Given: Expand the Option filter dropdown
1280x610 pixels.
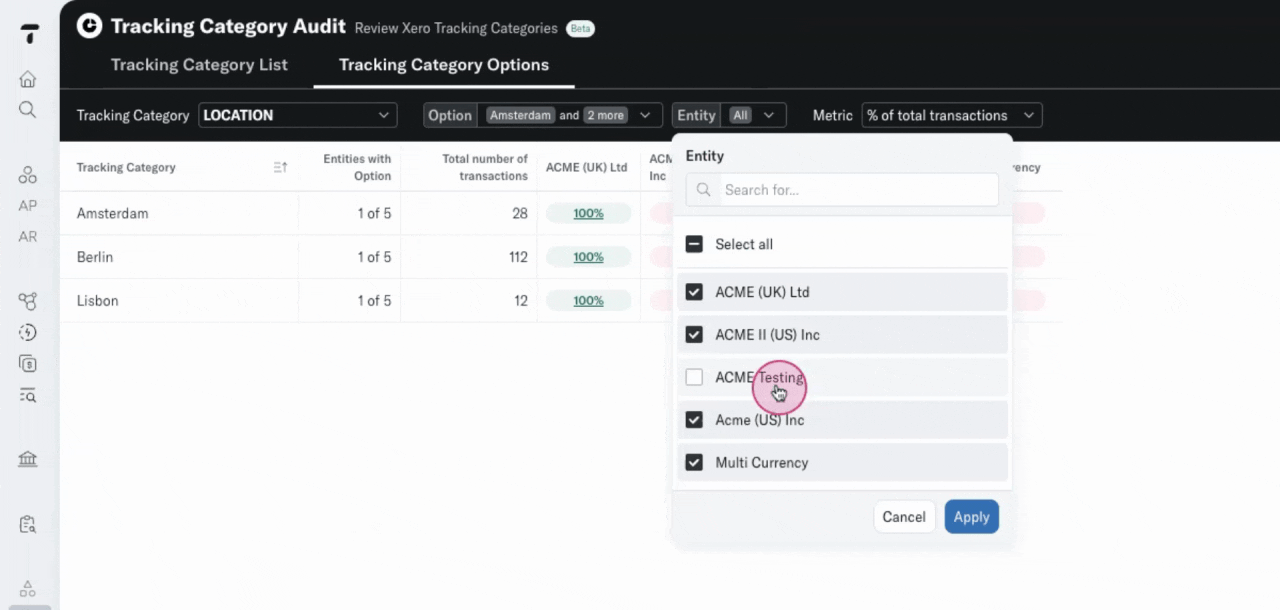Looking at the screenshot, I should click(543, 115).
